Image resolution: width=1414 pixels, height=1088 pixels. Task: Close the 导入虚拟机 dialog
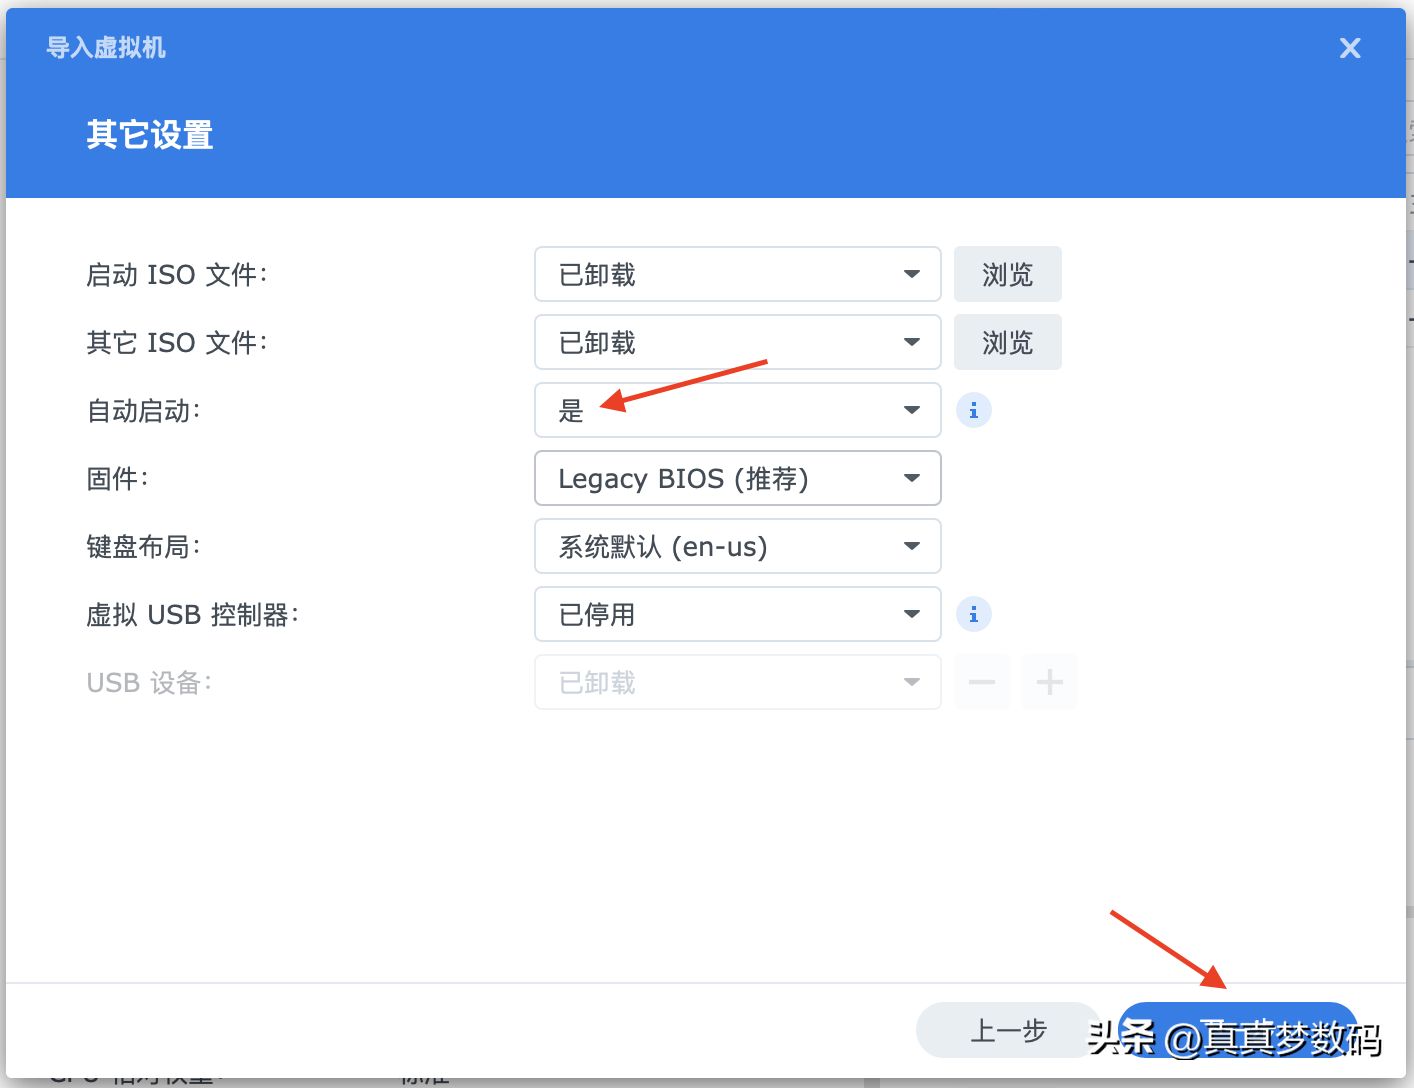pyautogui.click(x=1350, y=48)
